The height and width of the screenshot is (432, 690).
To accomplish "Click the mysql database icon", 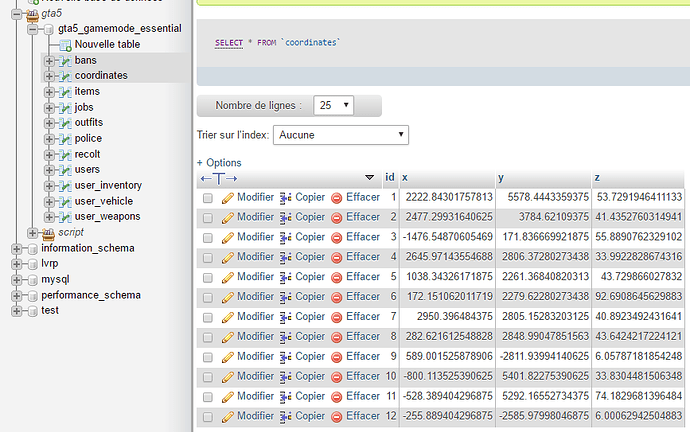I will (33, 280).
